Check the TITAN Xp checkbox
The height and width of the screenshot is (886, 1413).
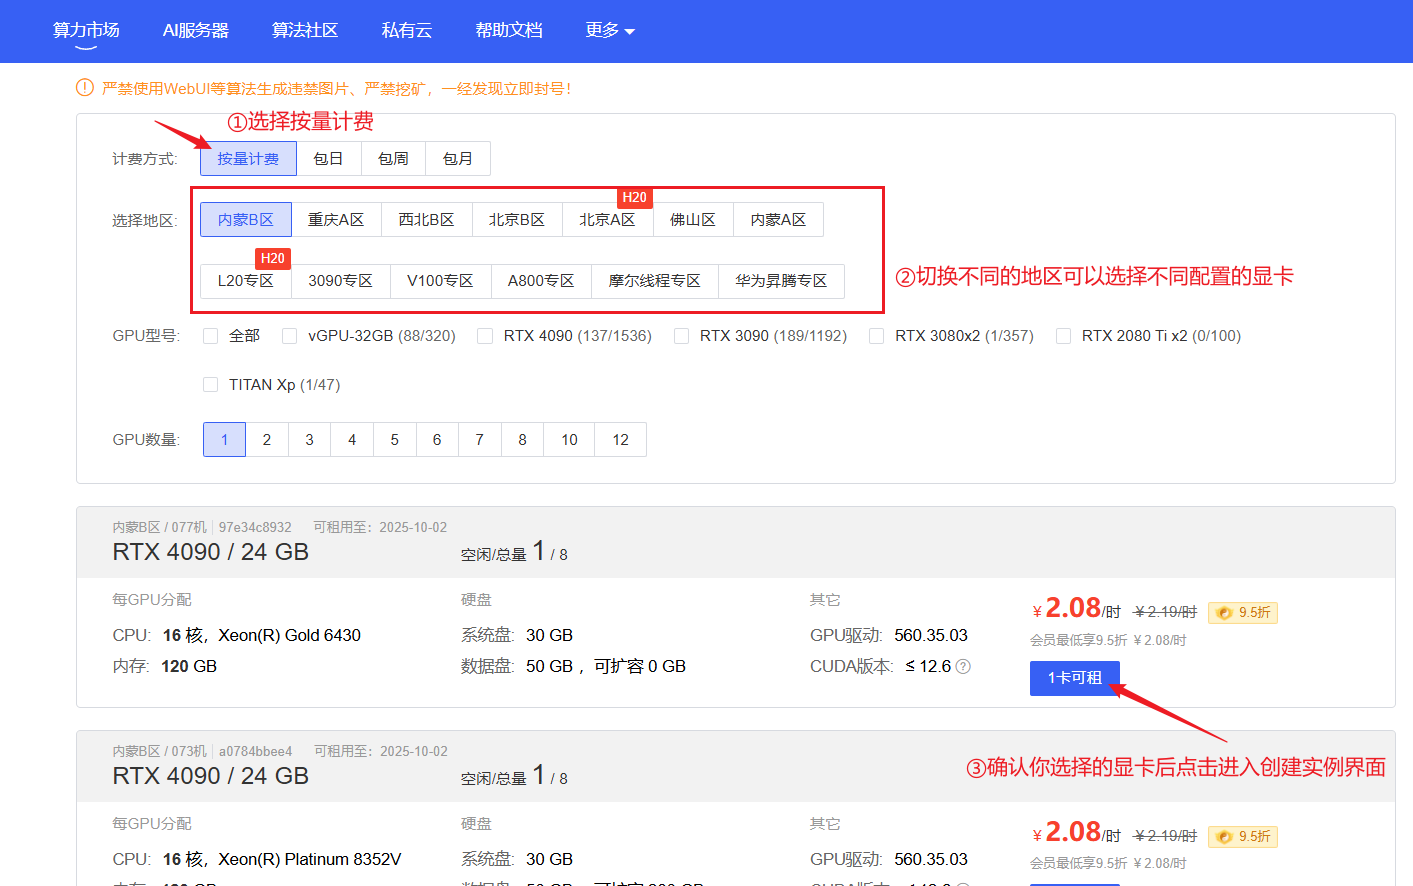[x=210, y=385]
